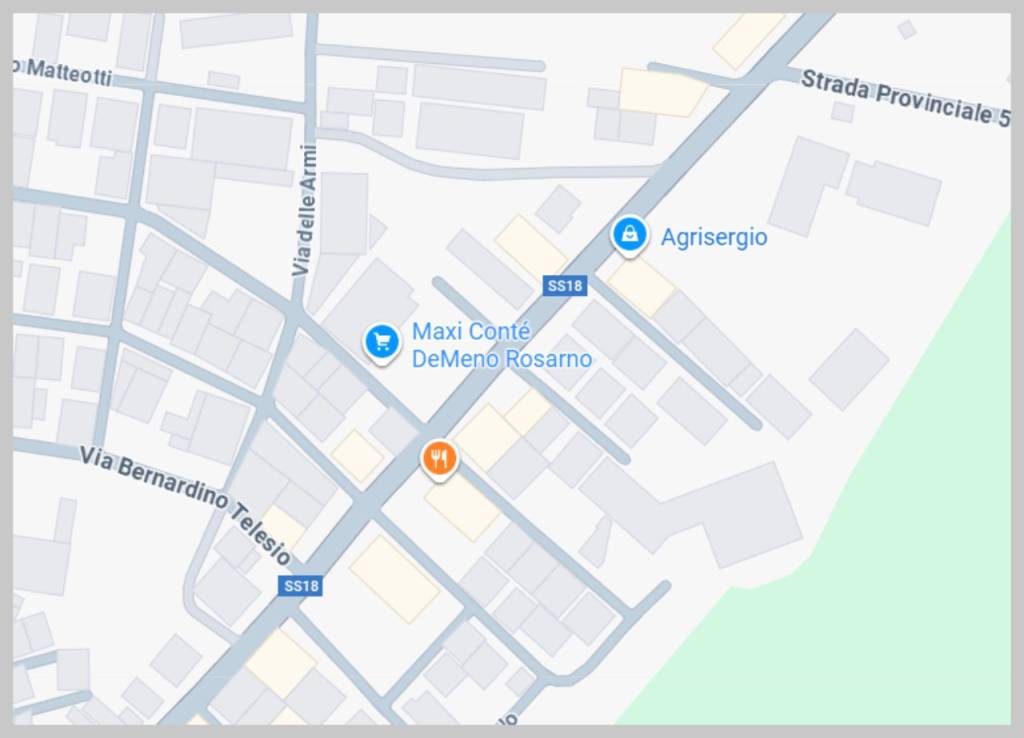Open the Maxi Conté DeMeno Rosarno label
The image size is (1024, 738).
point(502,345)
